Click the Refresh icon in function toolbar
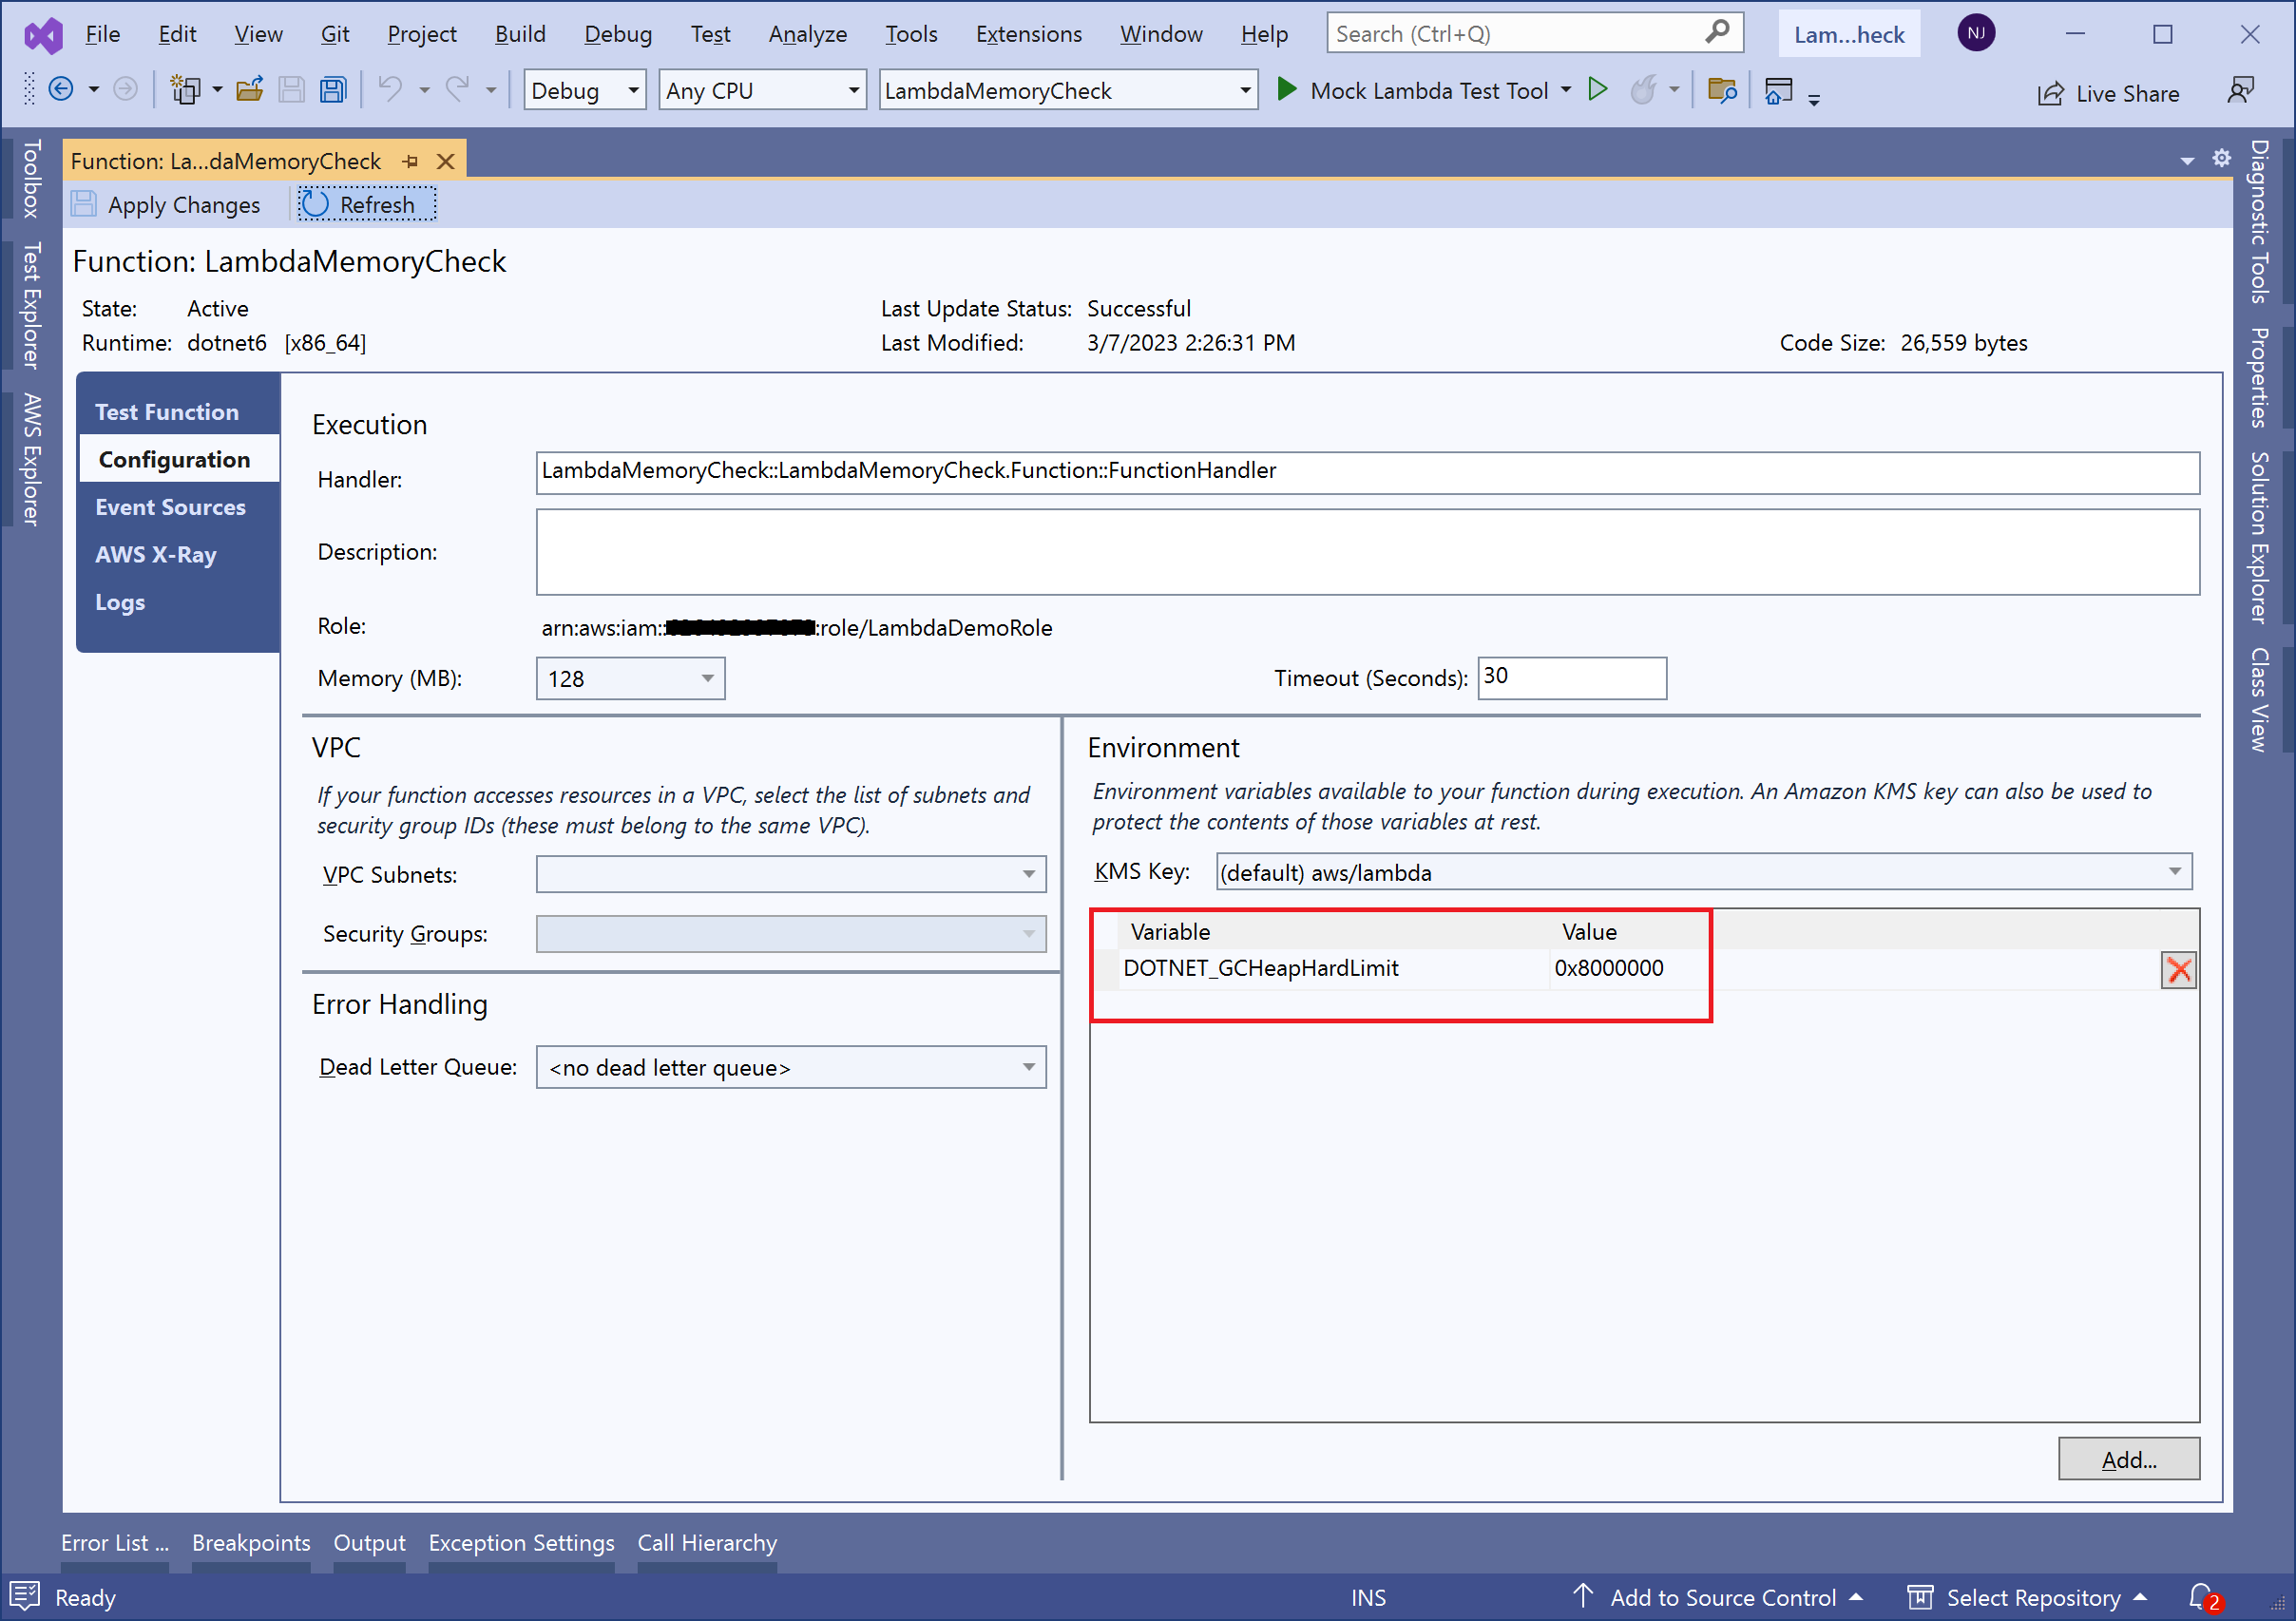Screen dimensions: 2296x1621 (x=316, y=205)
